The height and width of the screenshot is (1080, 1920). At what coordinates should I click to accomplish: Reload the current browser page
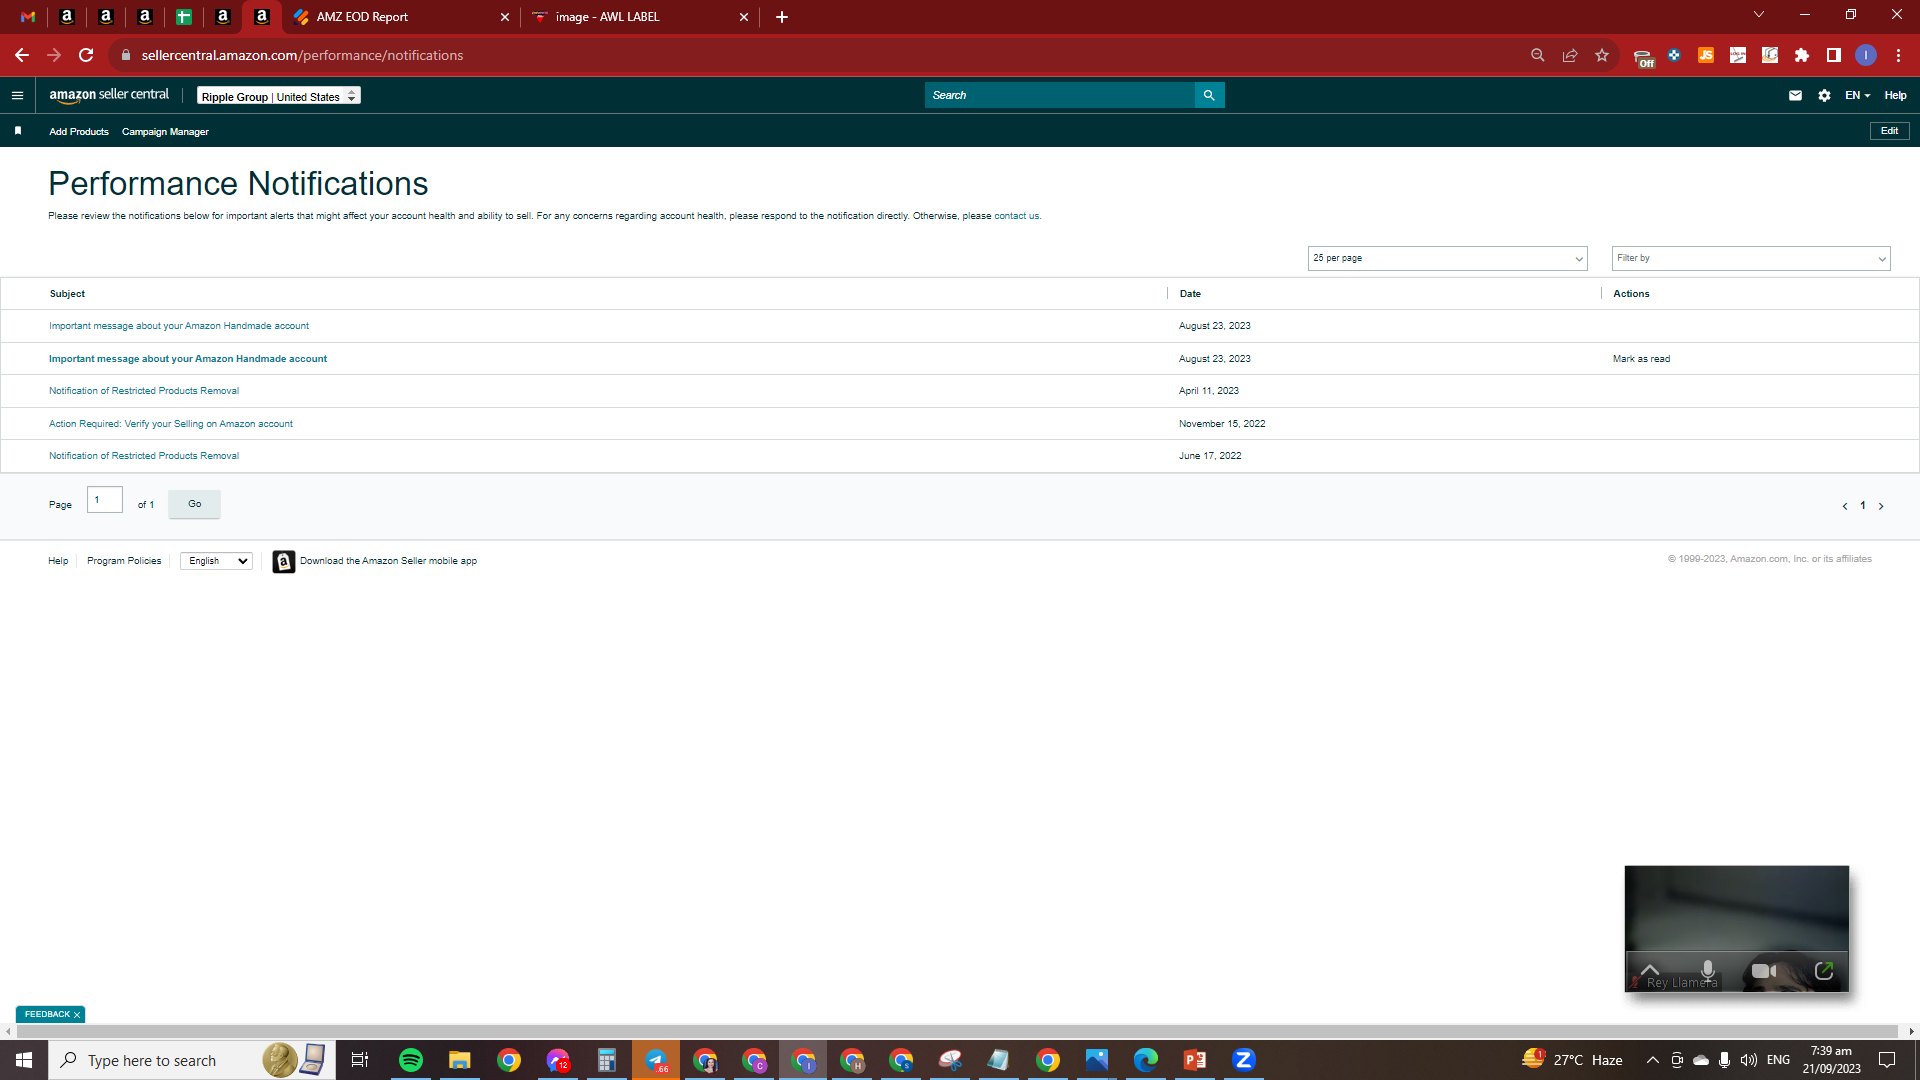[x=87, y=55]
